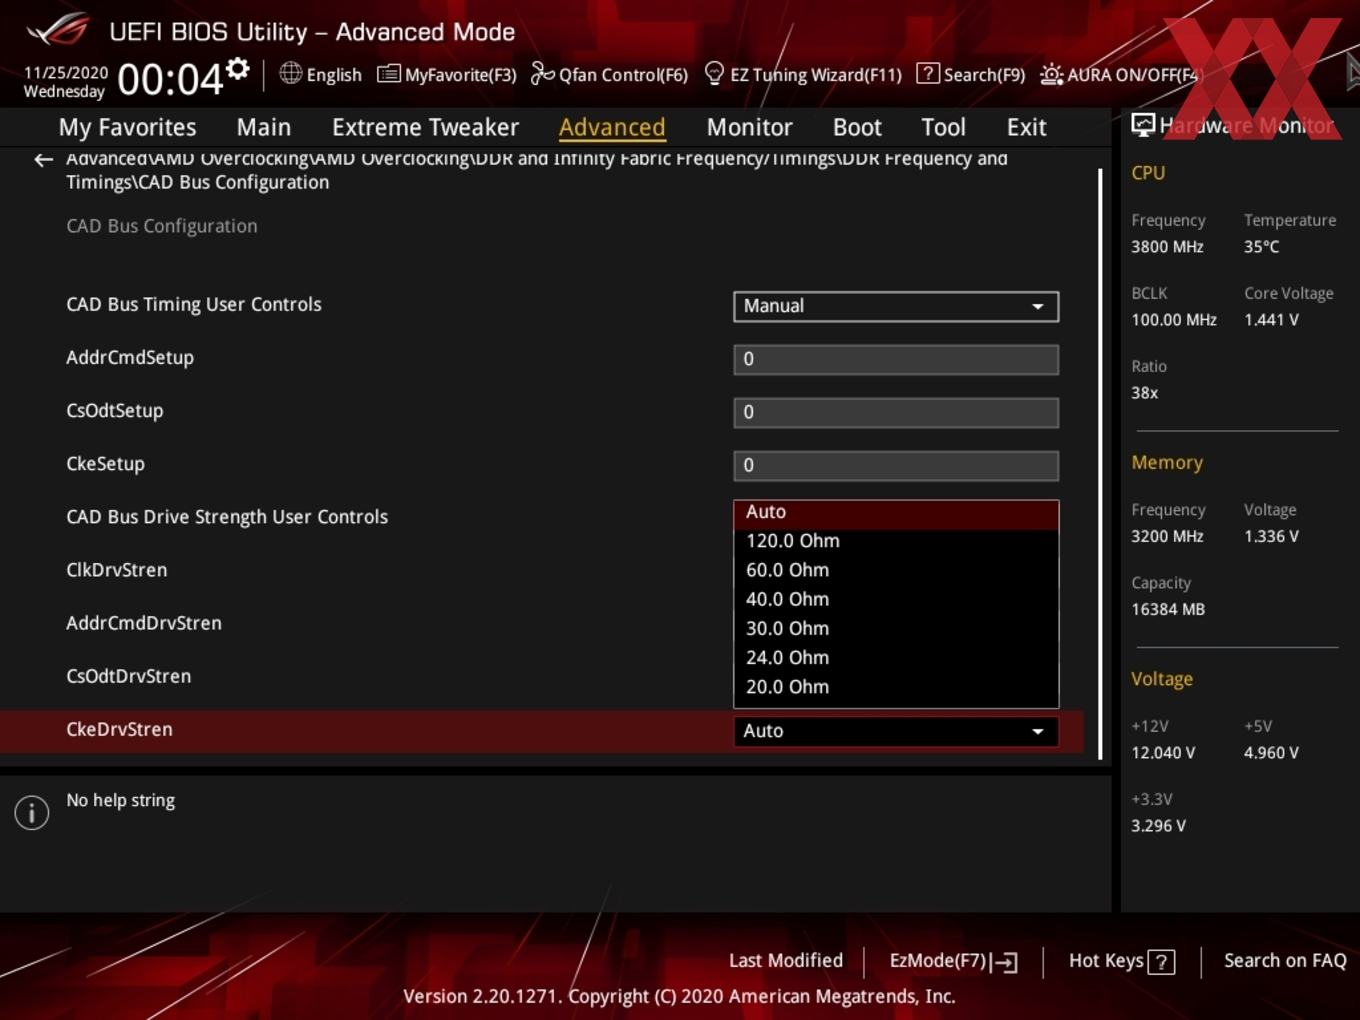The height and width of the screenshot is (1020, 1360).
Task: Click Last Modified button
Action: coord(786,961)
